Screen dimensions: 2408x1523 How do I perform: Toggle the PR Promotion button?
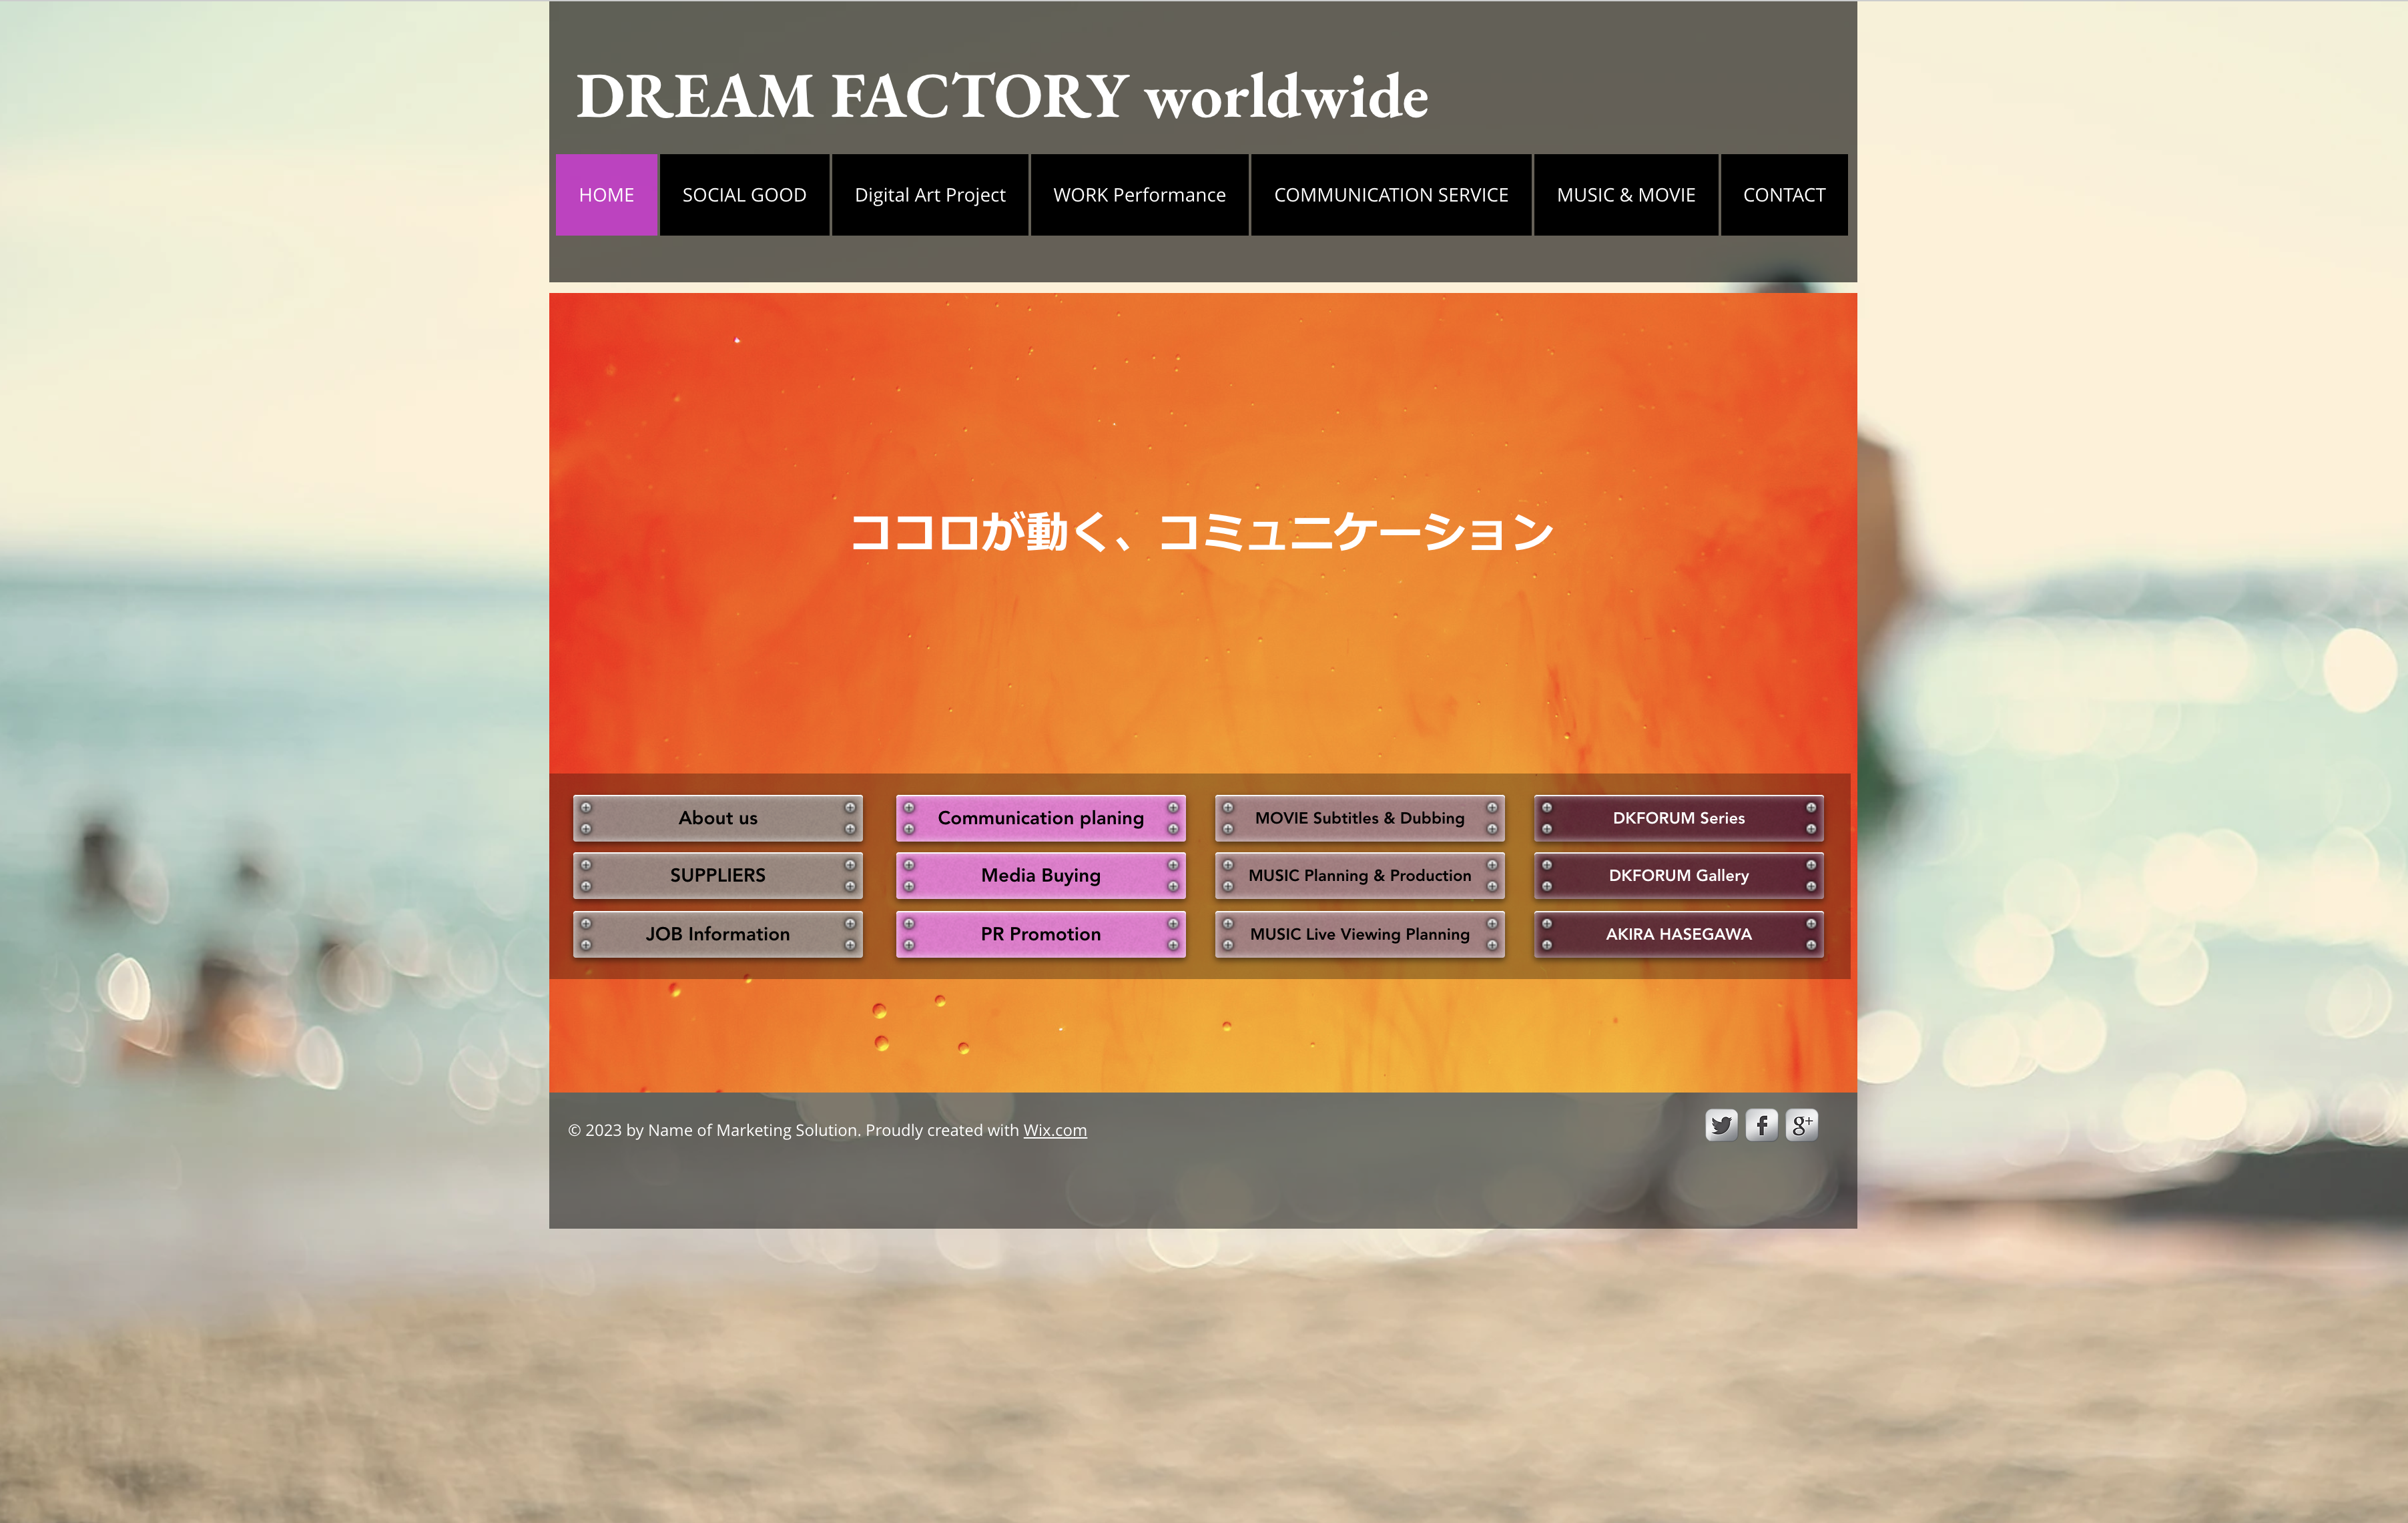click(1038, 932)
